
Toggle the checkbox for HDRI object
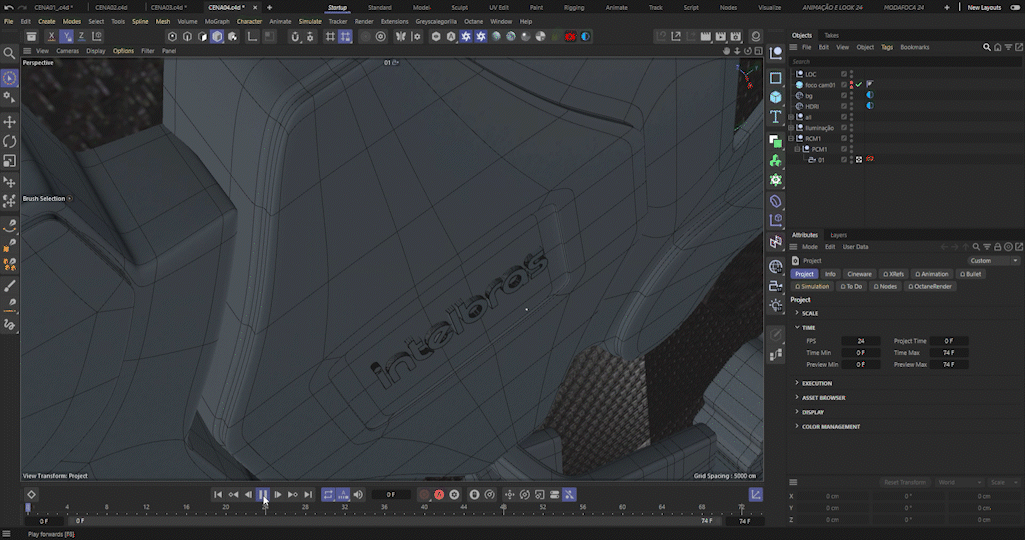pyautogui.click(x=844, y=106)
